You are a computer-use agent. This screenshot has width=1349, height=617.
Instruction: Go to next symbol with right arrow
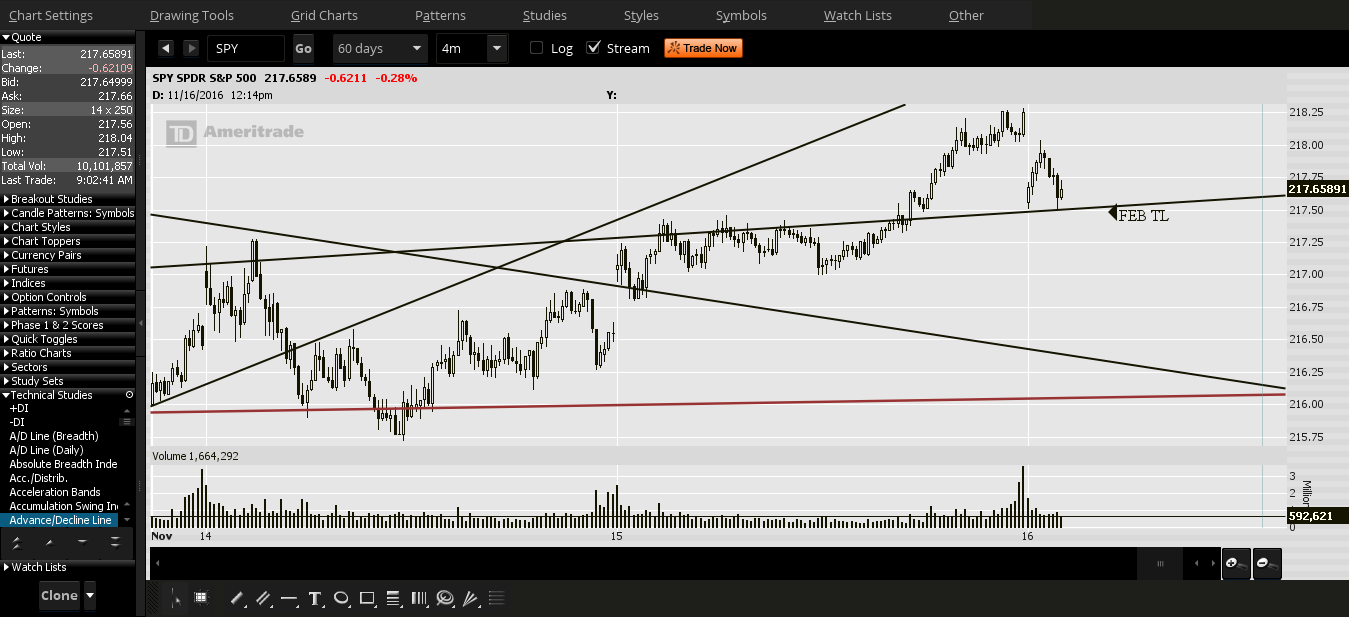tap(191, 48)
